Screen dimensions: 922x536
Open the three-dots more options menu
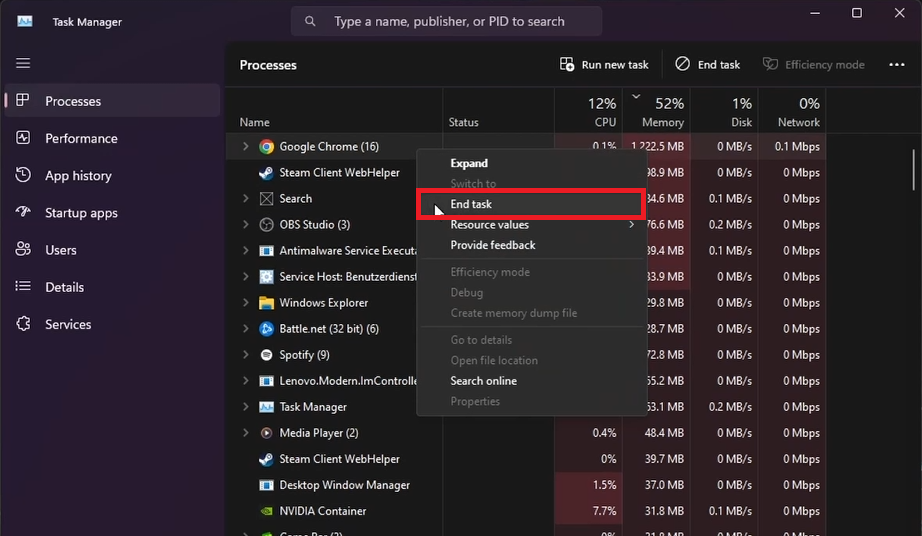[x=897, y=65]
